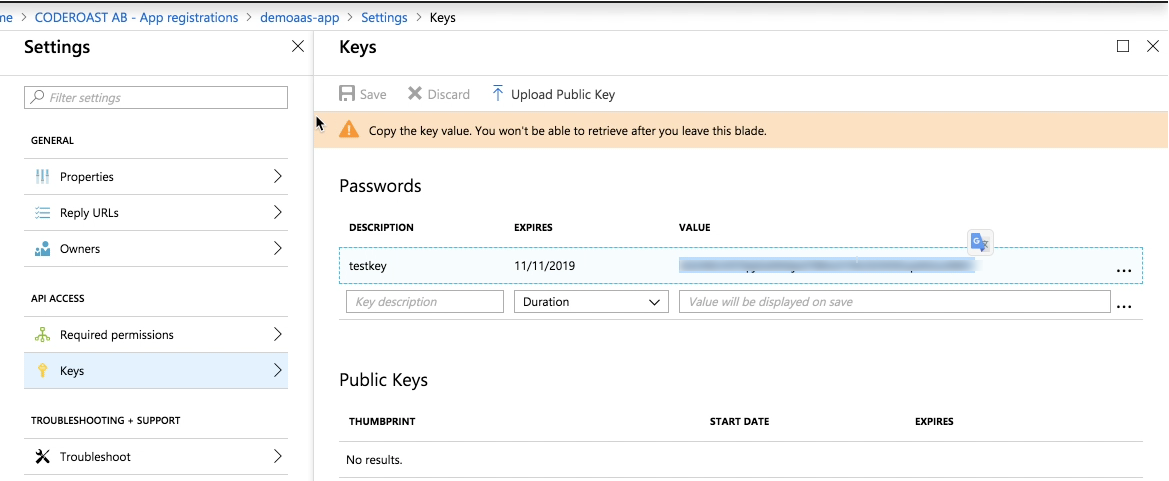Click the Required permissions tree icon

(x=42, y=335)
